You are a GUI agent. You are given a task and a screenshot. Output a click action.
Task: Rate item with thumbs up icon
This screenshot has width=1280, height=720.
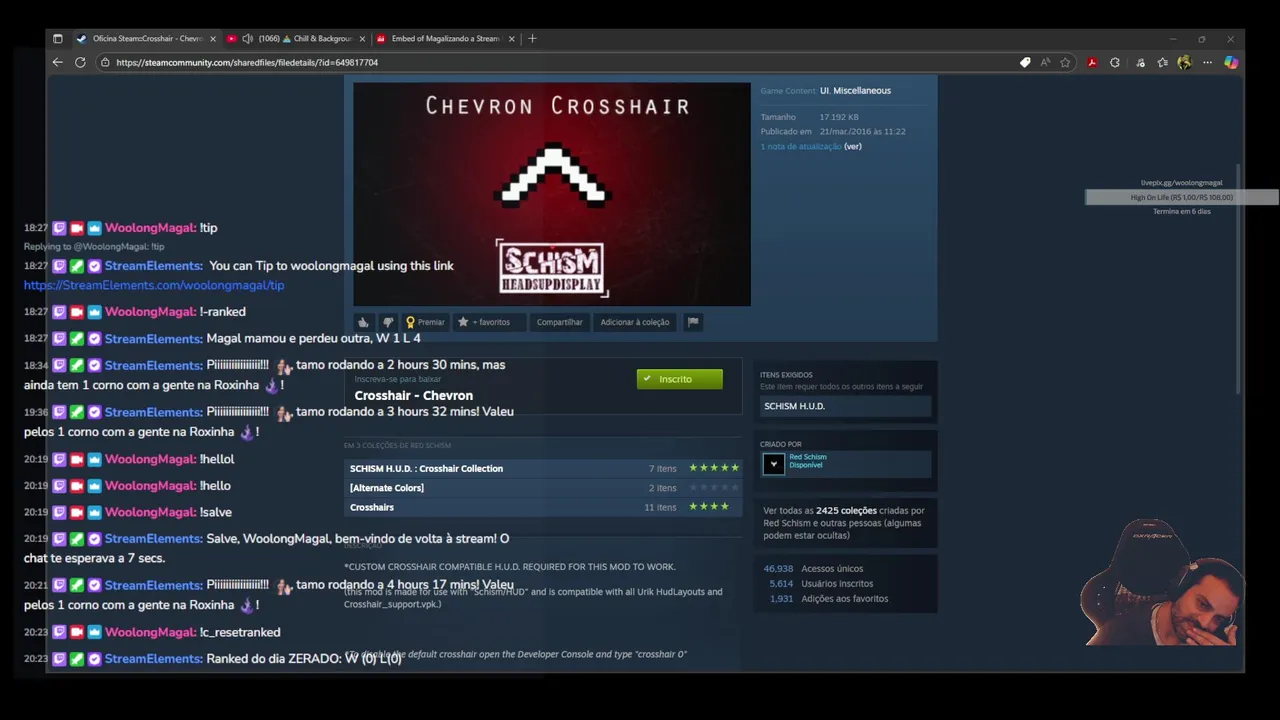coord(363,322)
